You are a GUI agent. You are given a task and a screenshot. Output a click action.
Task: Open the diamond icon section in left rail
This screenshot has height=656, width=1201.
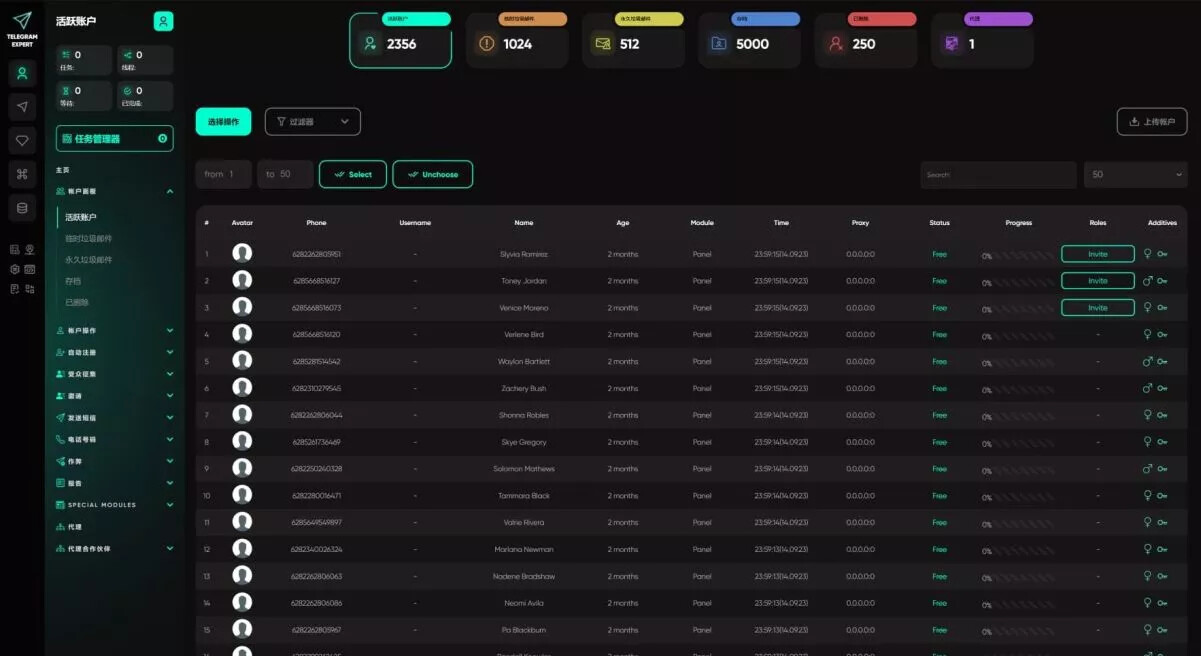(22, 141)
